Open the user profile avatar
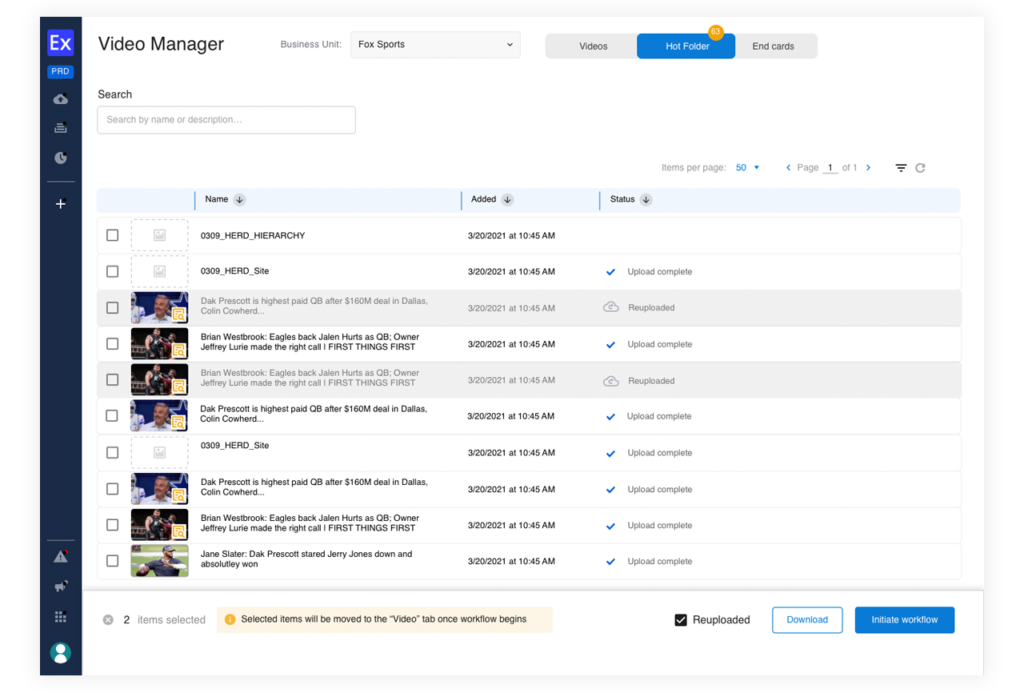This screenshot has width=1024, height=693. (x=60, y=652)
